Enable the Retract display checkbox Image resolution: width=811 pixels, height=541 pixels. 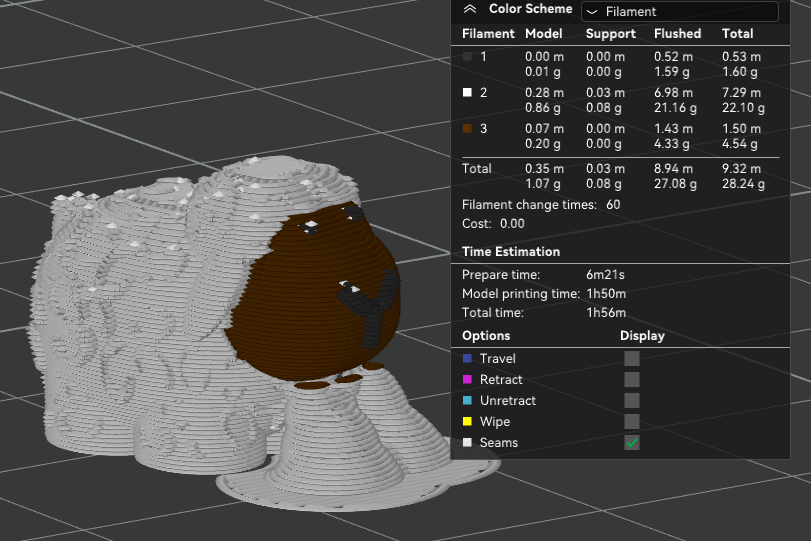click(x=632, y=380)
